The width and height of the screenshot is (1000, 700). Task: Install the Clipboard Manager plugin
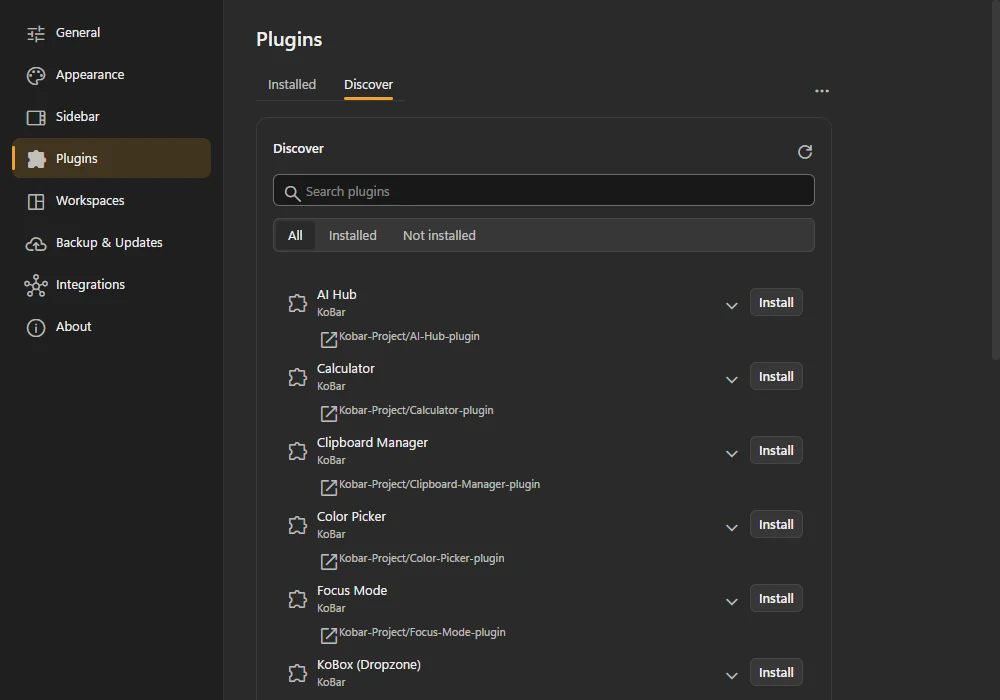tap(776, 450)
